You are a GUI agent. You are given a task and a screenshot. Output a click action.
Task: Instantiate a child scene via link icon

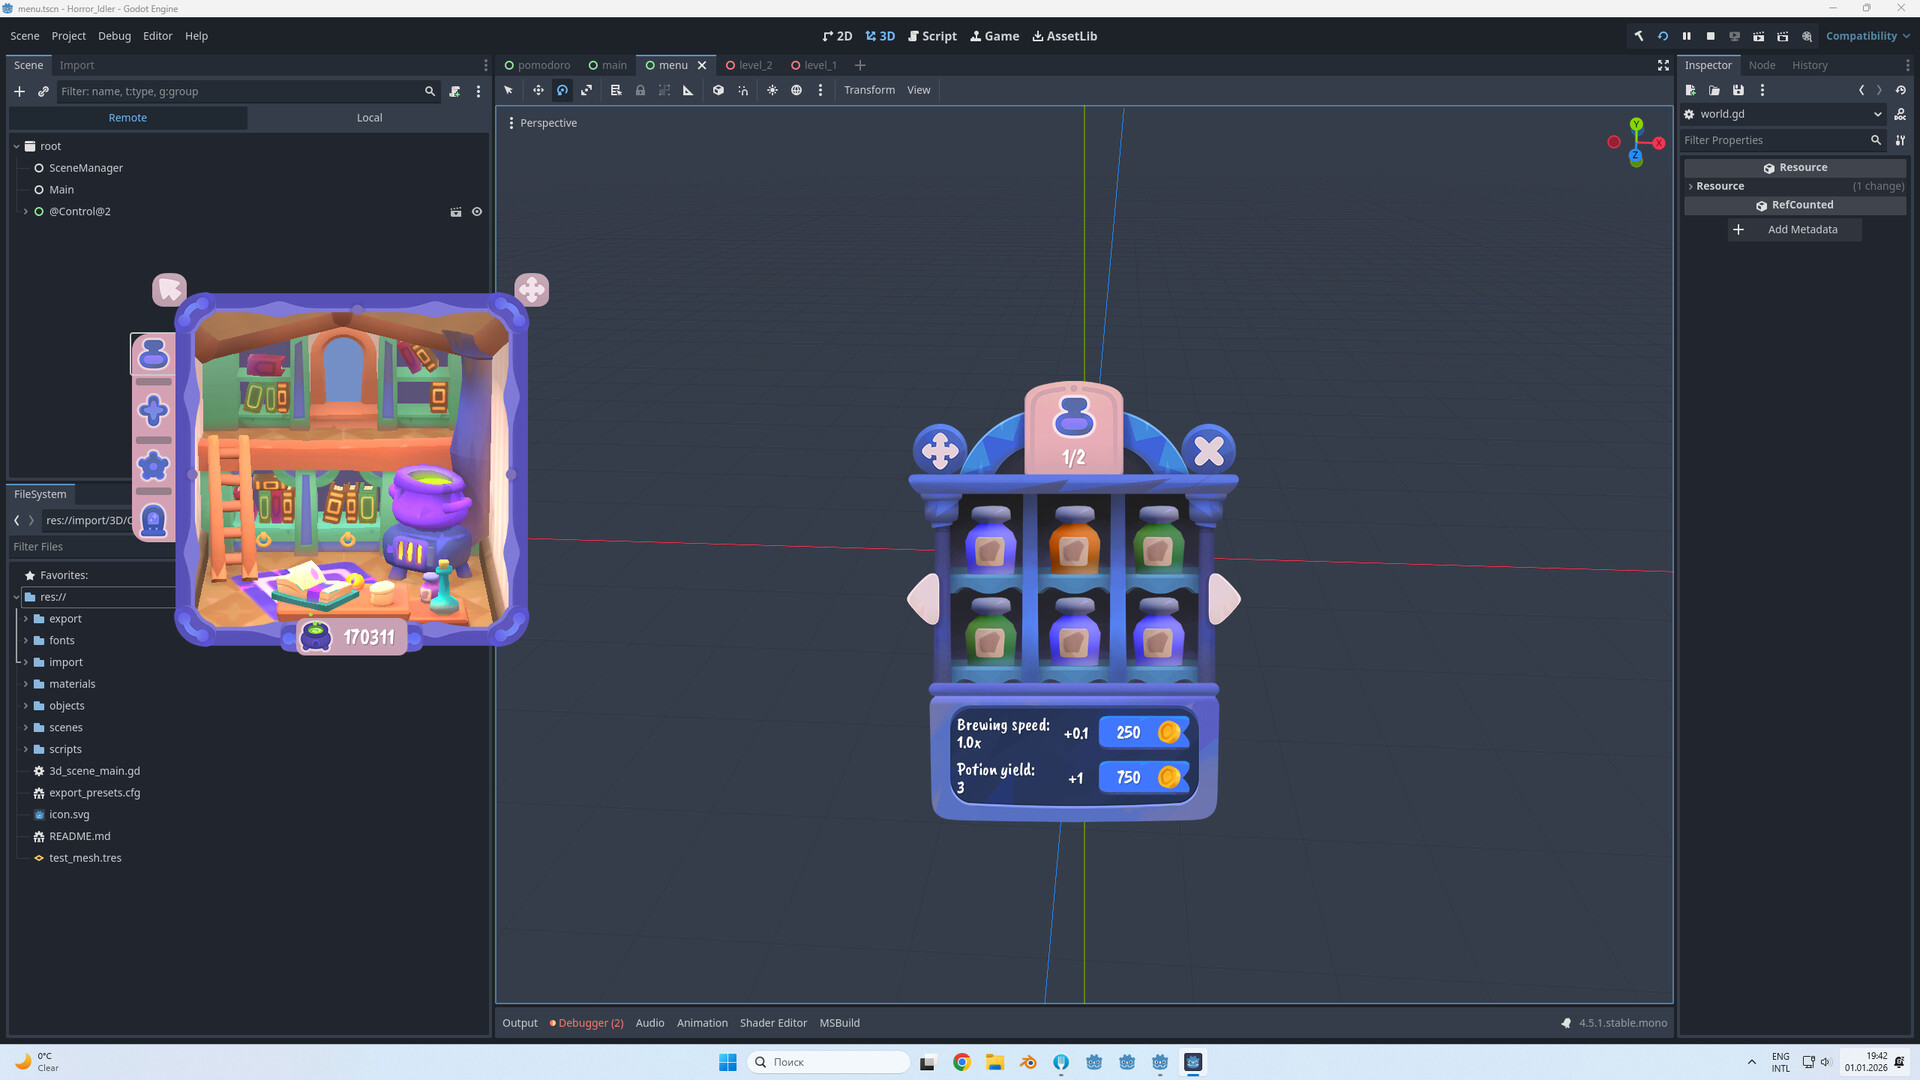[43, 91]
